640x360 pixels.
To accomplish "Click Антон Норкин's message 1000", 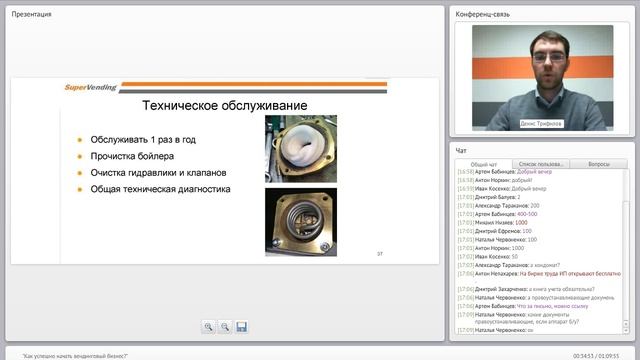I will 491,248.
